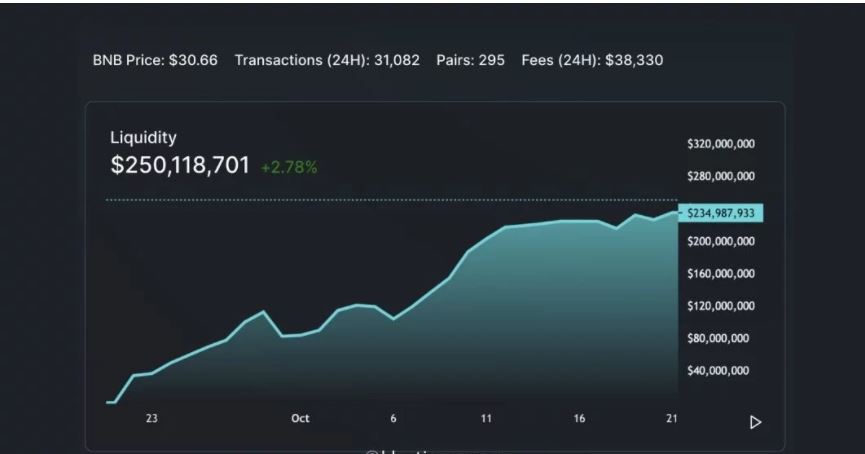Click the $320,000,000 y-axis label
The height and width of the screenshot is (454, 865).
click(720, 144)
